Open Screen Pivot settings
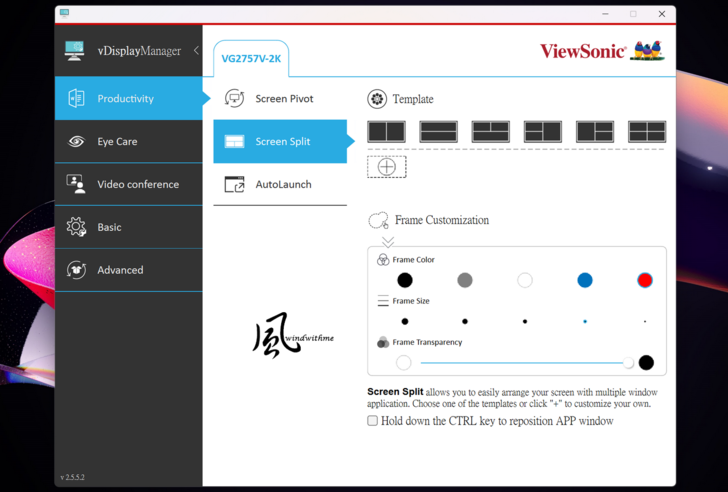The height and width of the screenshot is (492, 728). pos(280,98)
